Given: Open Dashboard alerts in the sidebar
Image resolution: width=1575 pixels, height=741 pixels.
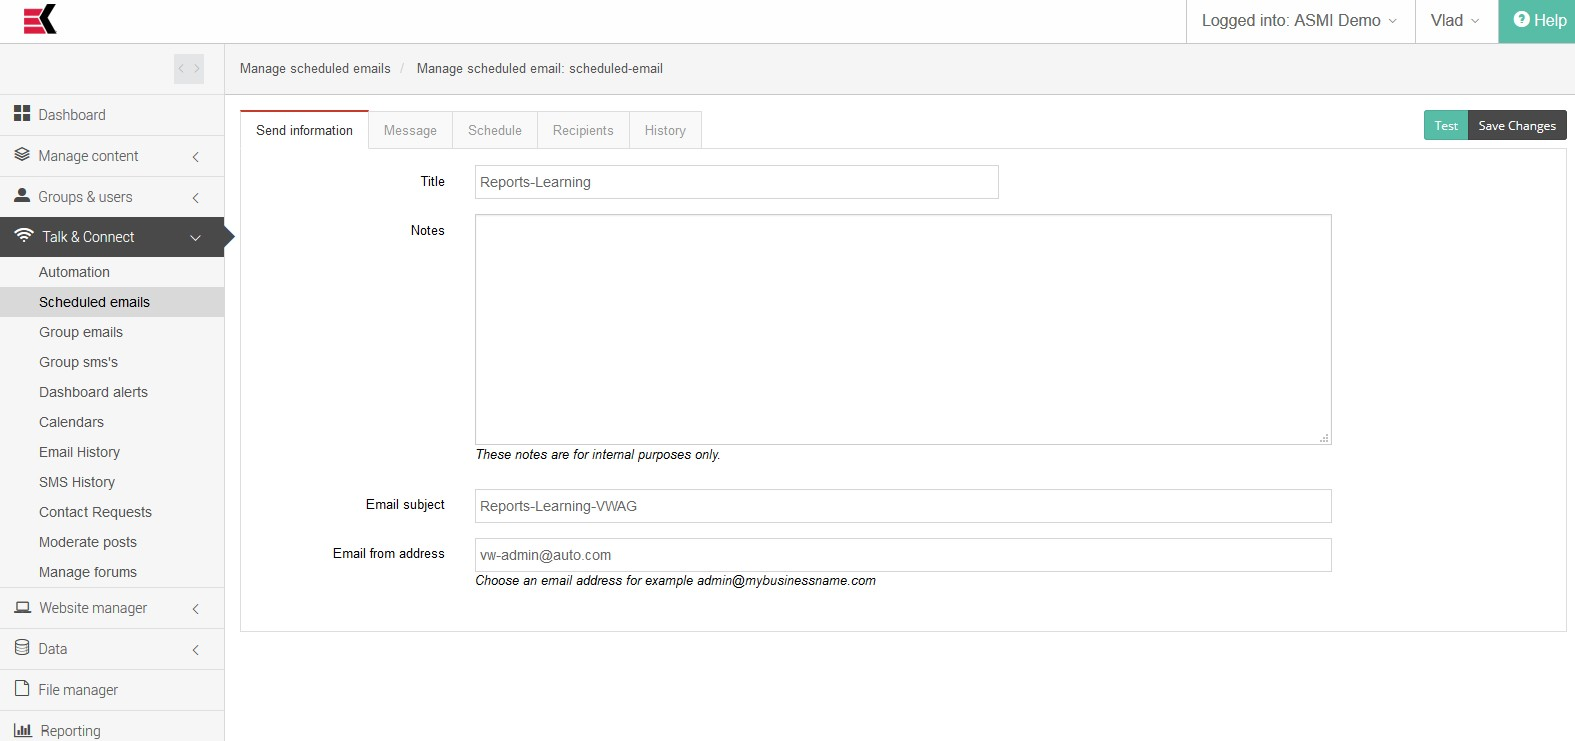Looking at the screenshot, I should pos(112,392).
